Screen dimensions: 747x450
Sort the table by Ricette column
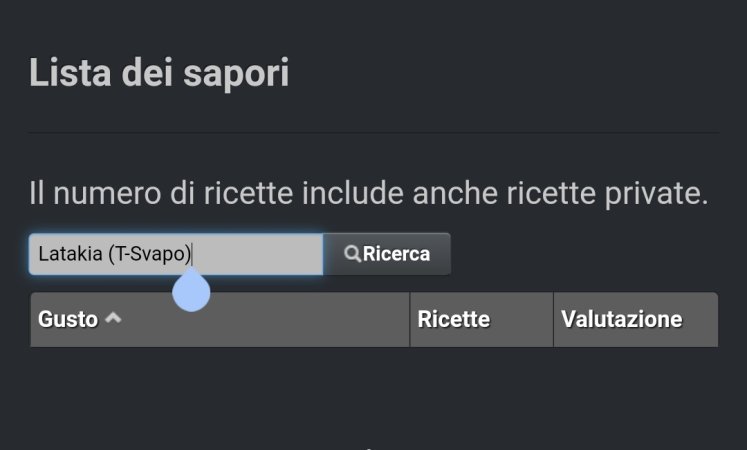click(454, 319)
